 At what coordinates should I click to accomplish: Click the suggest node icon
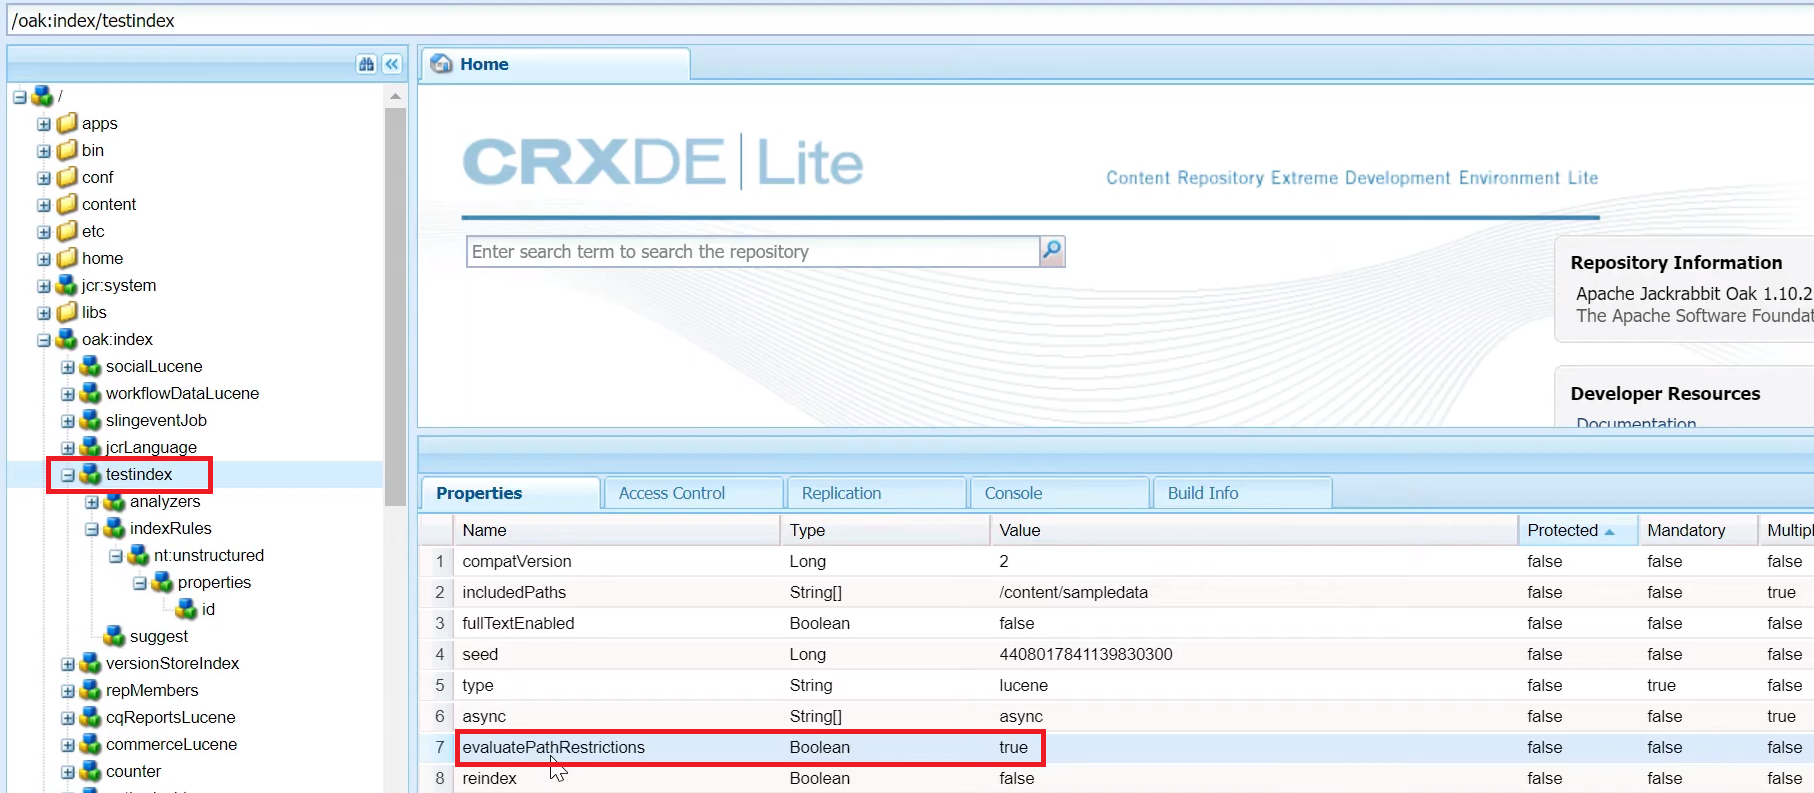[x=115, y=636]
